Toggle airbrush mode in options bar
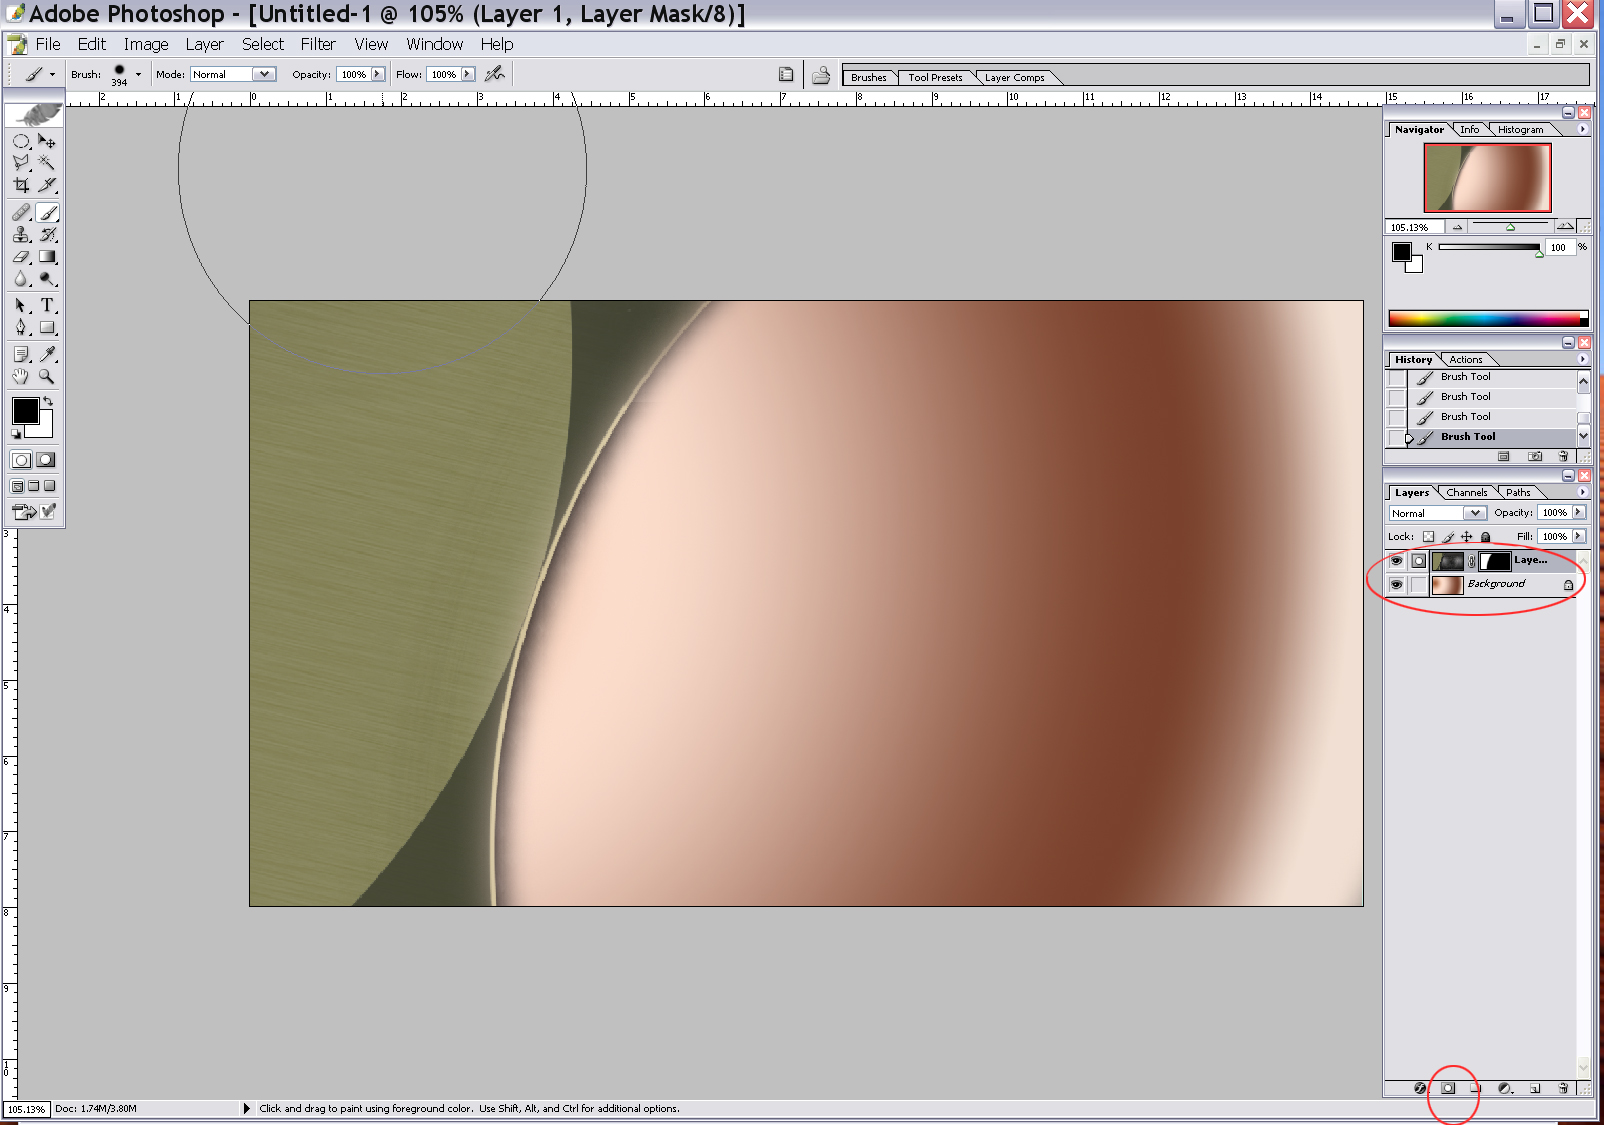 coord(494,73)
